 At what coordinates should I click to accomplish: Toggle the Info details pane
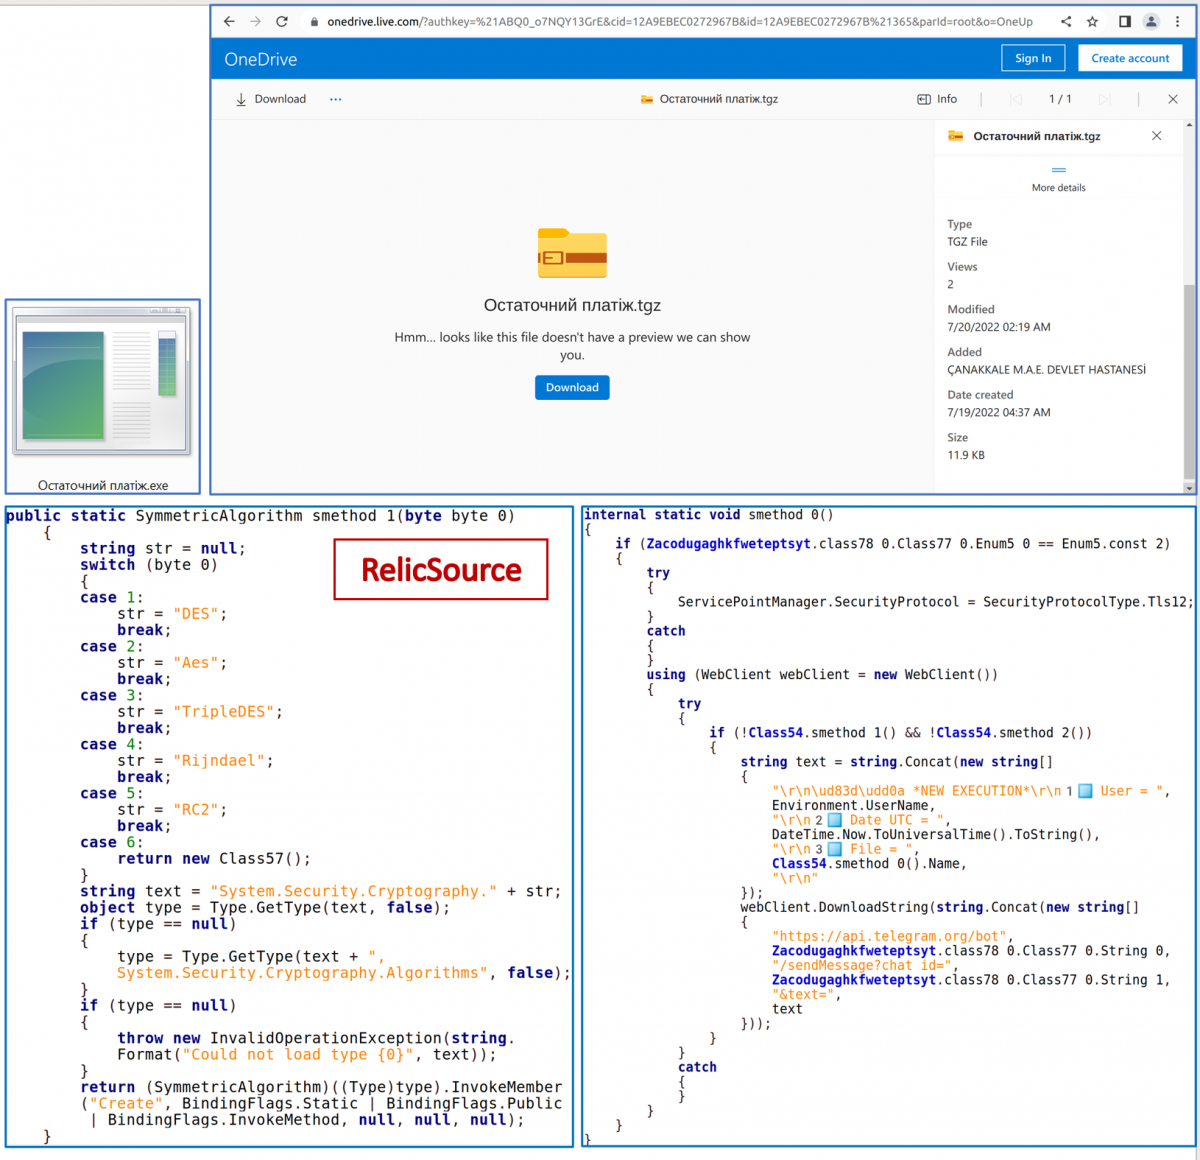pos(937,99)
